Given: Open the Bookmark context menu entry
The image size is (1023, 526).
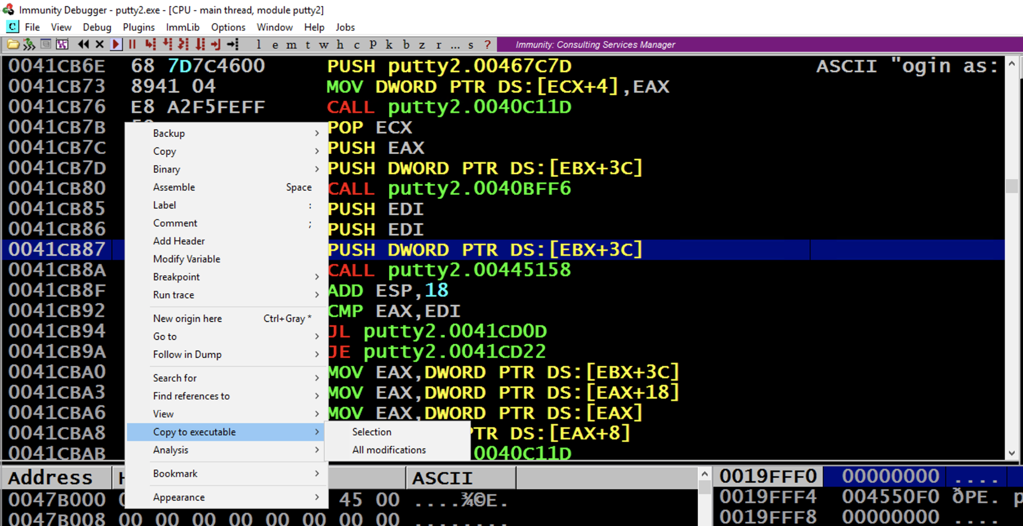Looking at the screenshot, I should [x=226, y=473].
